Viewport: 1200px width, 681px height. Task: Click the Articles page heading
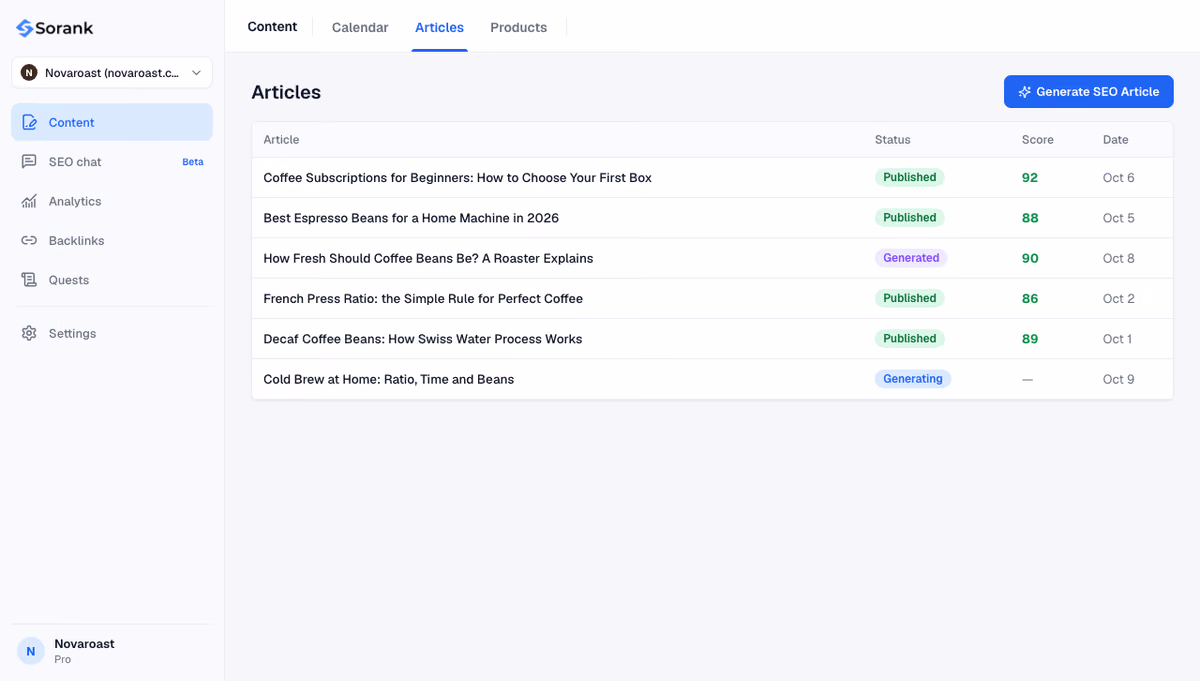click(286, 92)
